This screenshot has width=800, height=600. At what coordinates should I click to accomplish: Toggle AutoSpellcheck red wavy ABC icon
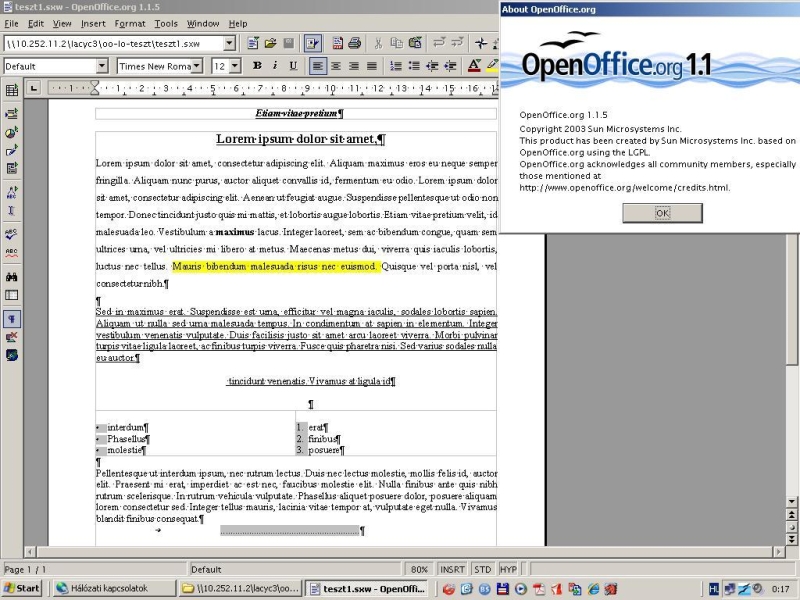point(12,252)
